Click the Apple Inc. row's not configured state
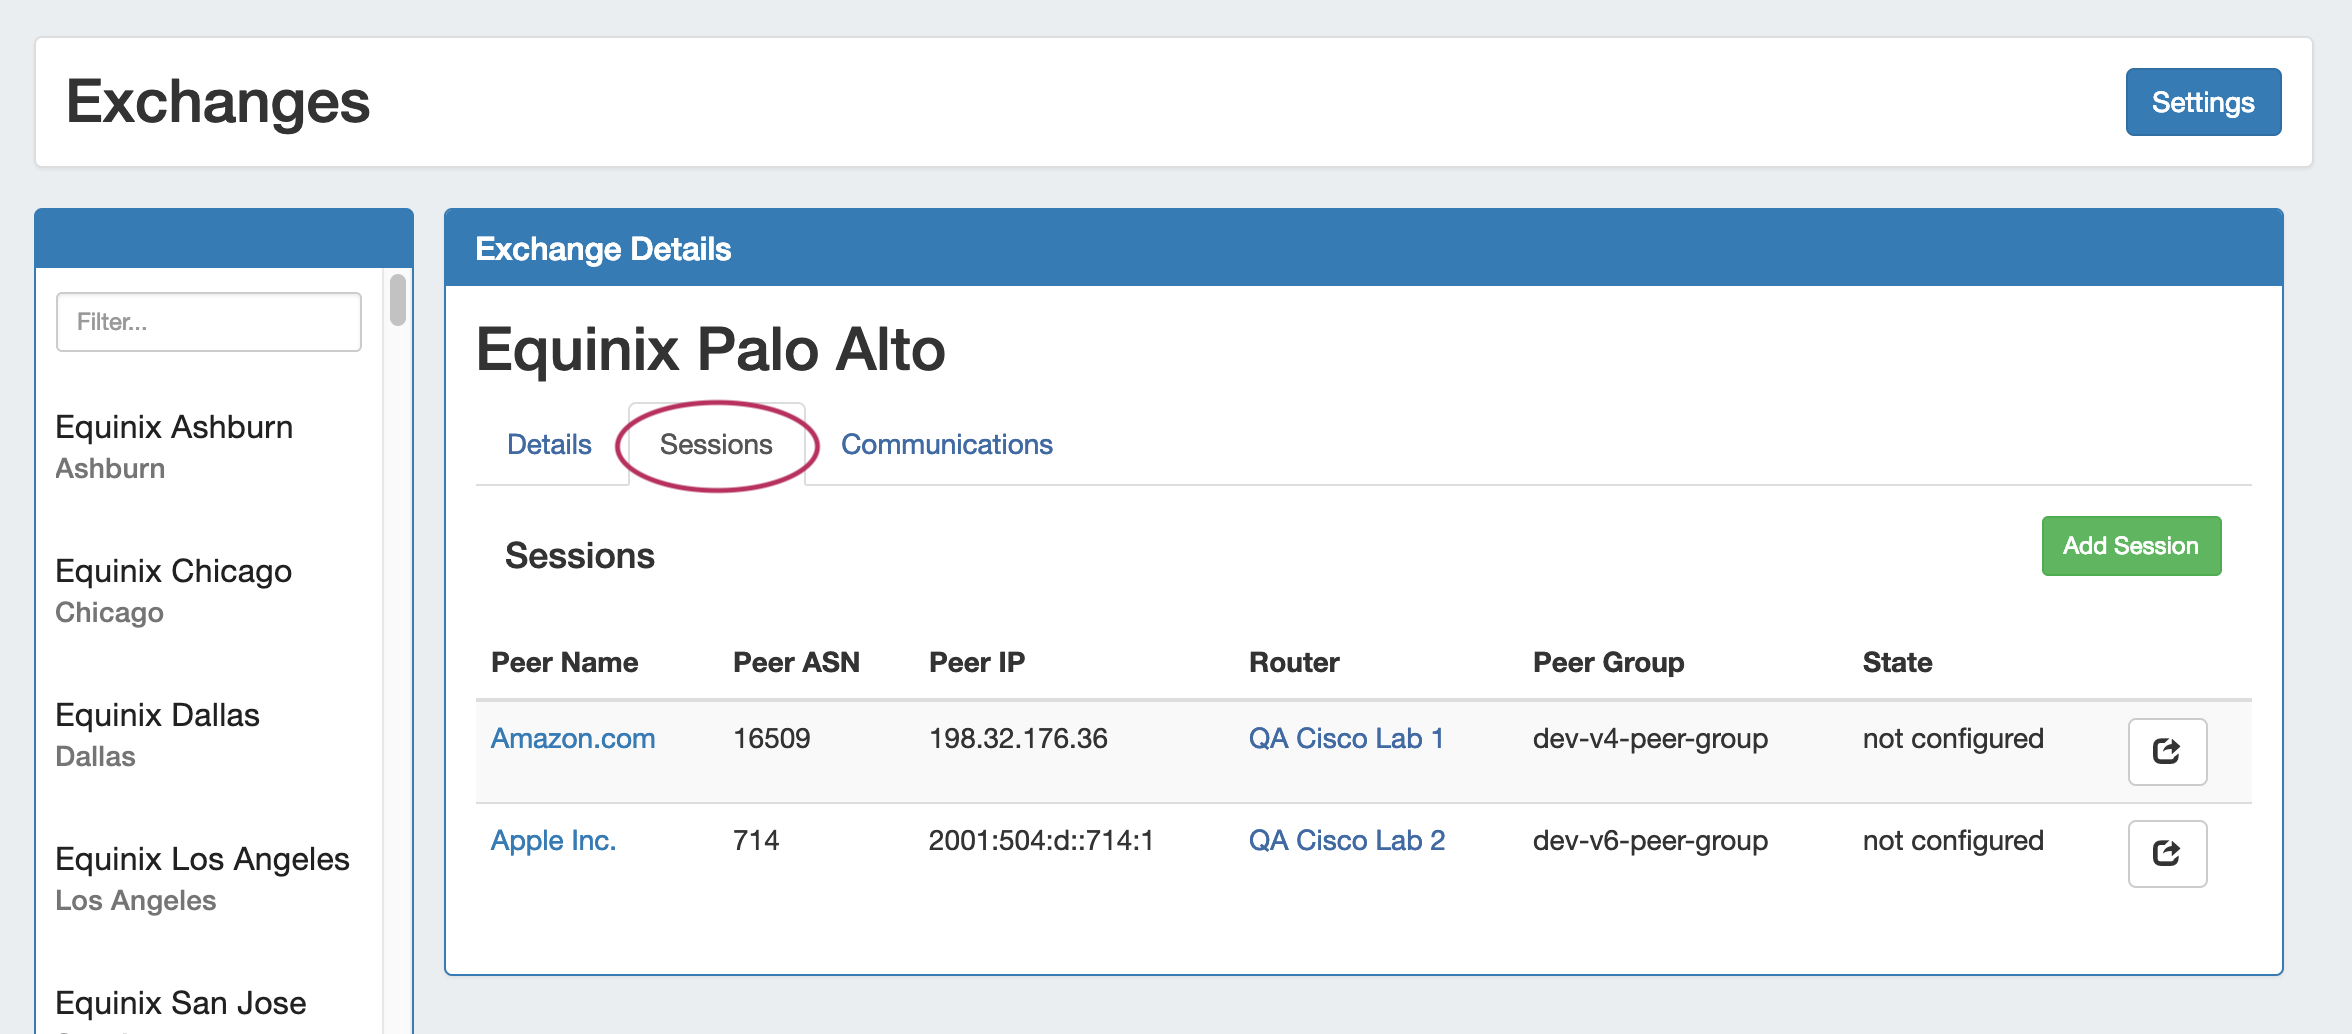 click(x=1953, y=840)
